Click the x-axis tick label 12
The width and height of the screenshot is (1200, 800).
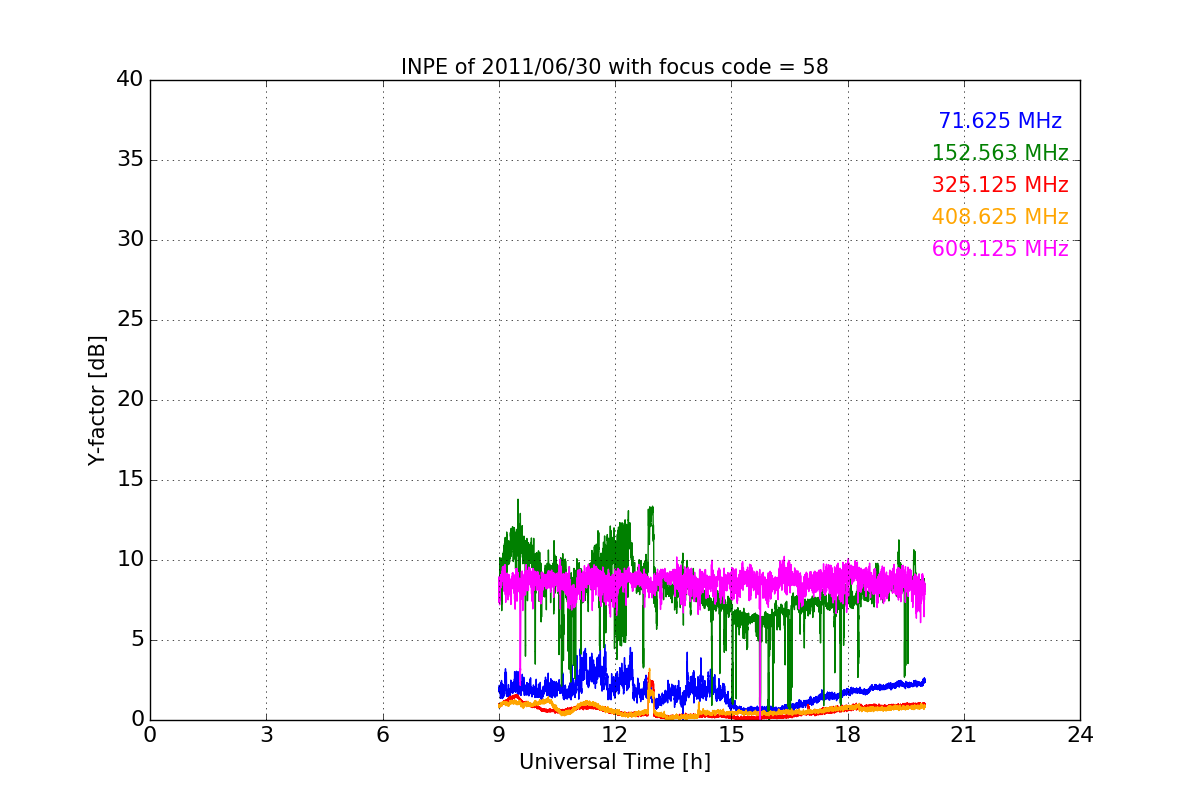615,735
